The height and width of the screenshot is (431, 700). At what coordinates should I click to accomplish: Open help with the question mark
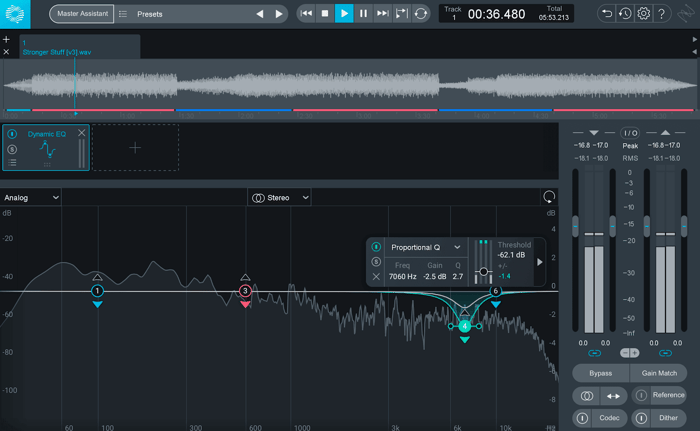(x=662, y=14)
